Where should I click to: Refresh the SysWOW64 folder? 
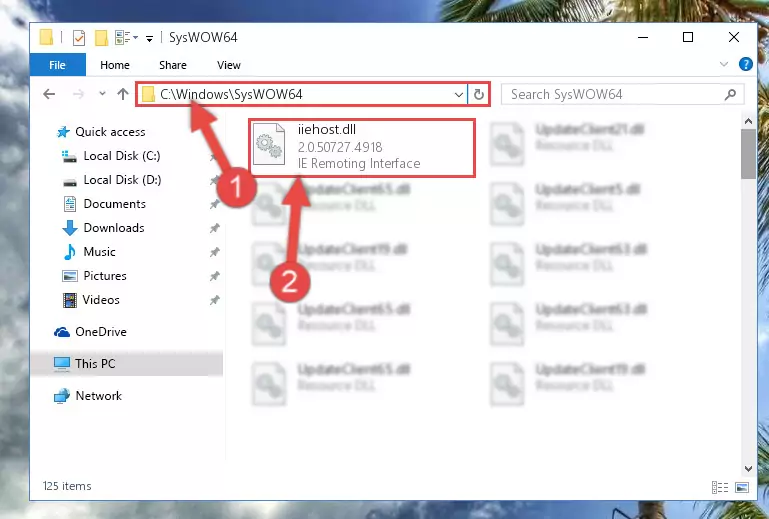coord(479,94)
